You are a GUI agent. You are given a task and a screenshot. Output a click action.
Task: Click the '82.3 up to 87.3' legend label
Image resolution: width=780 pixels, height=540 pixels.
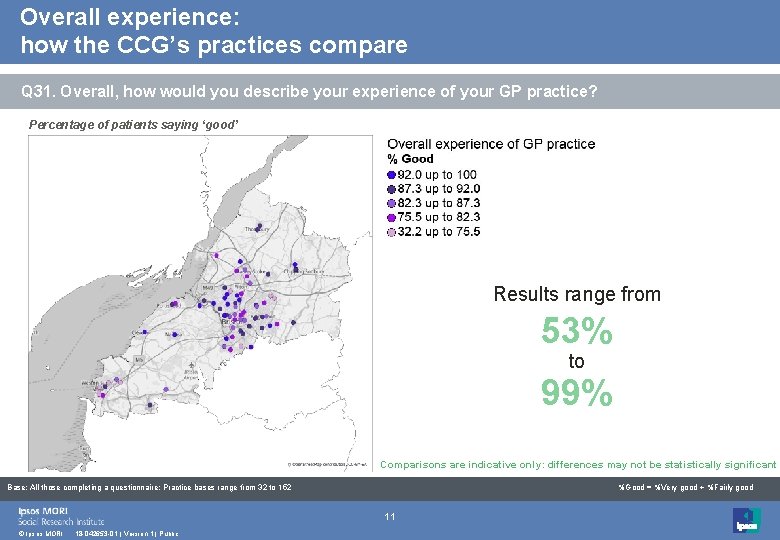click(439, 203)
